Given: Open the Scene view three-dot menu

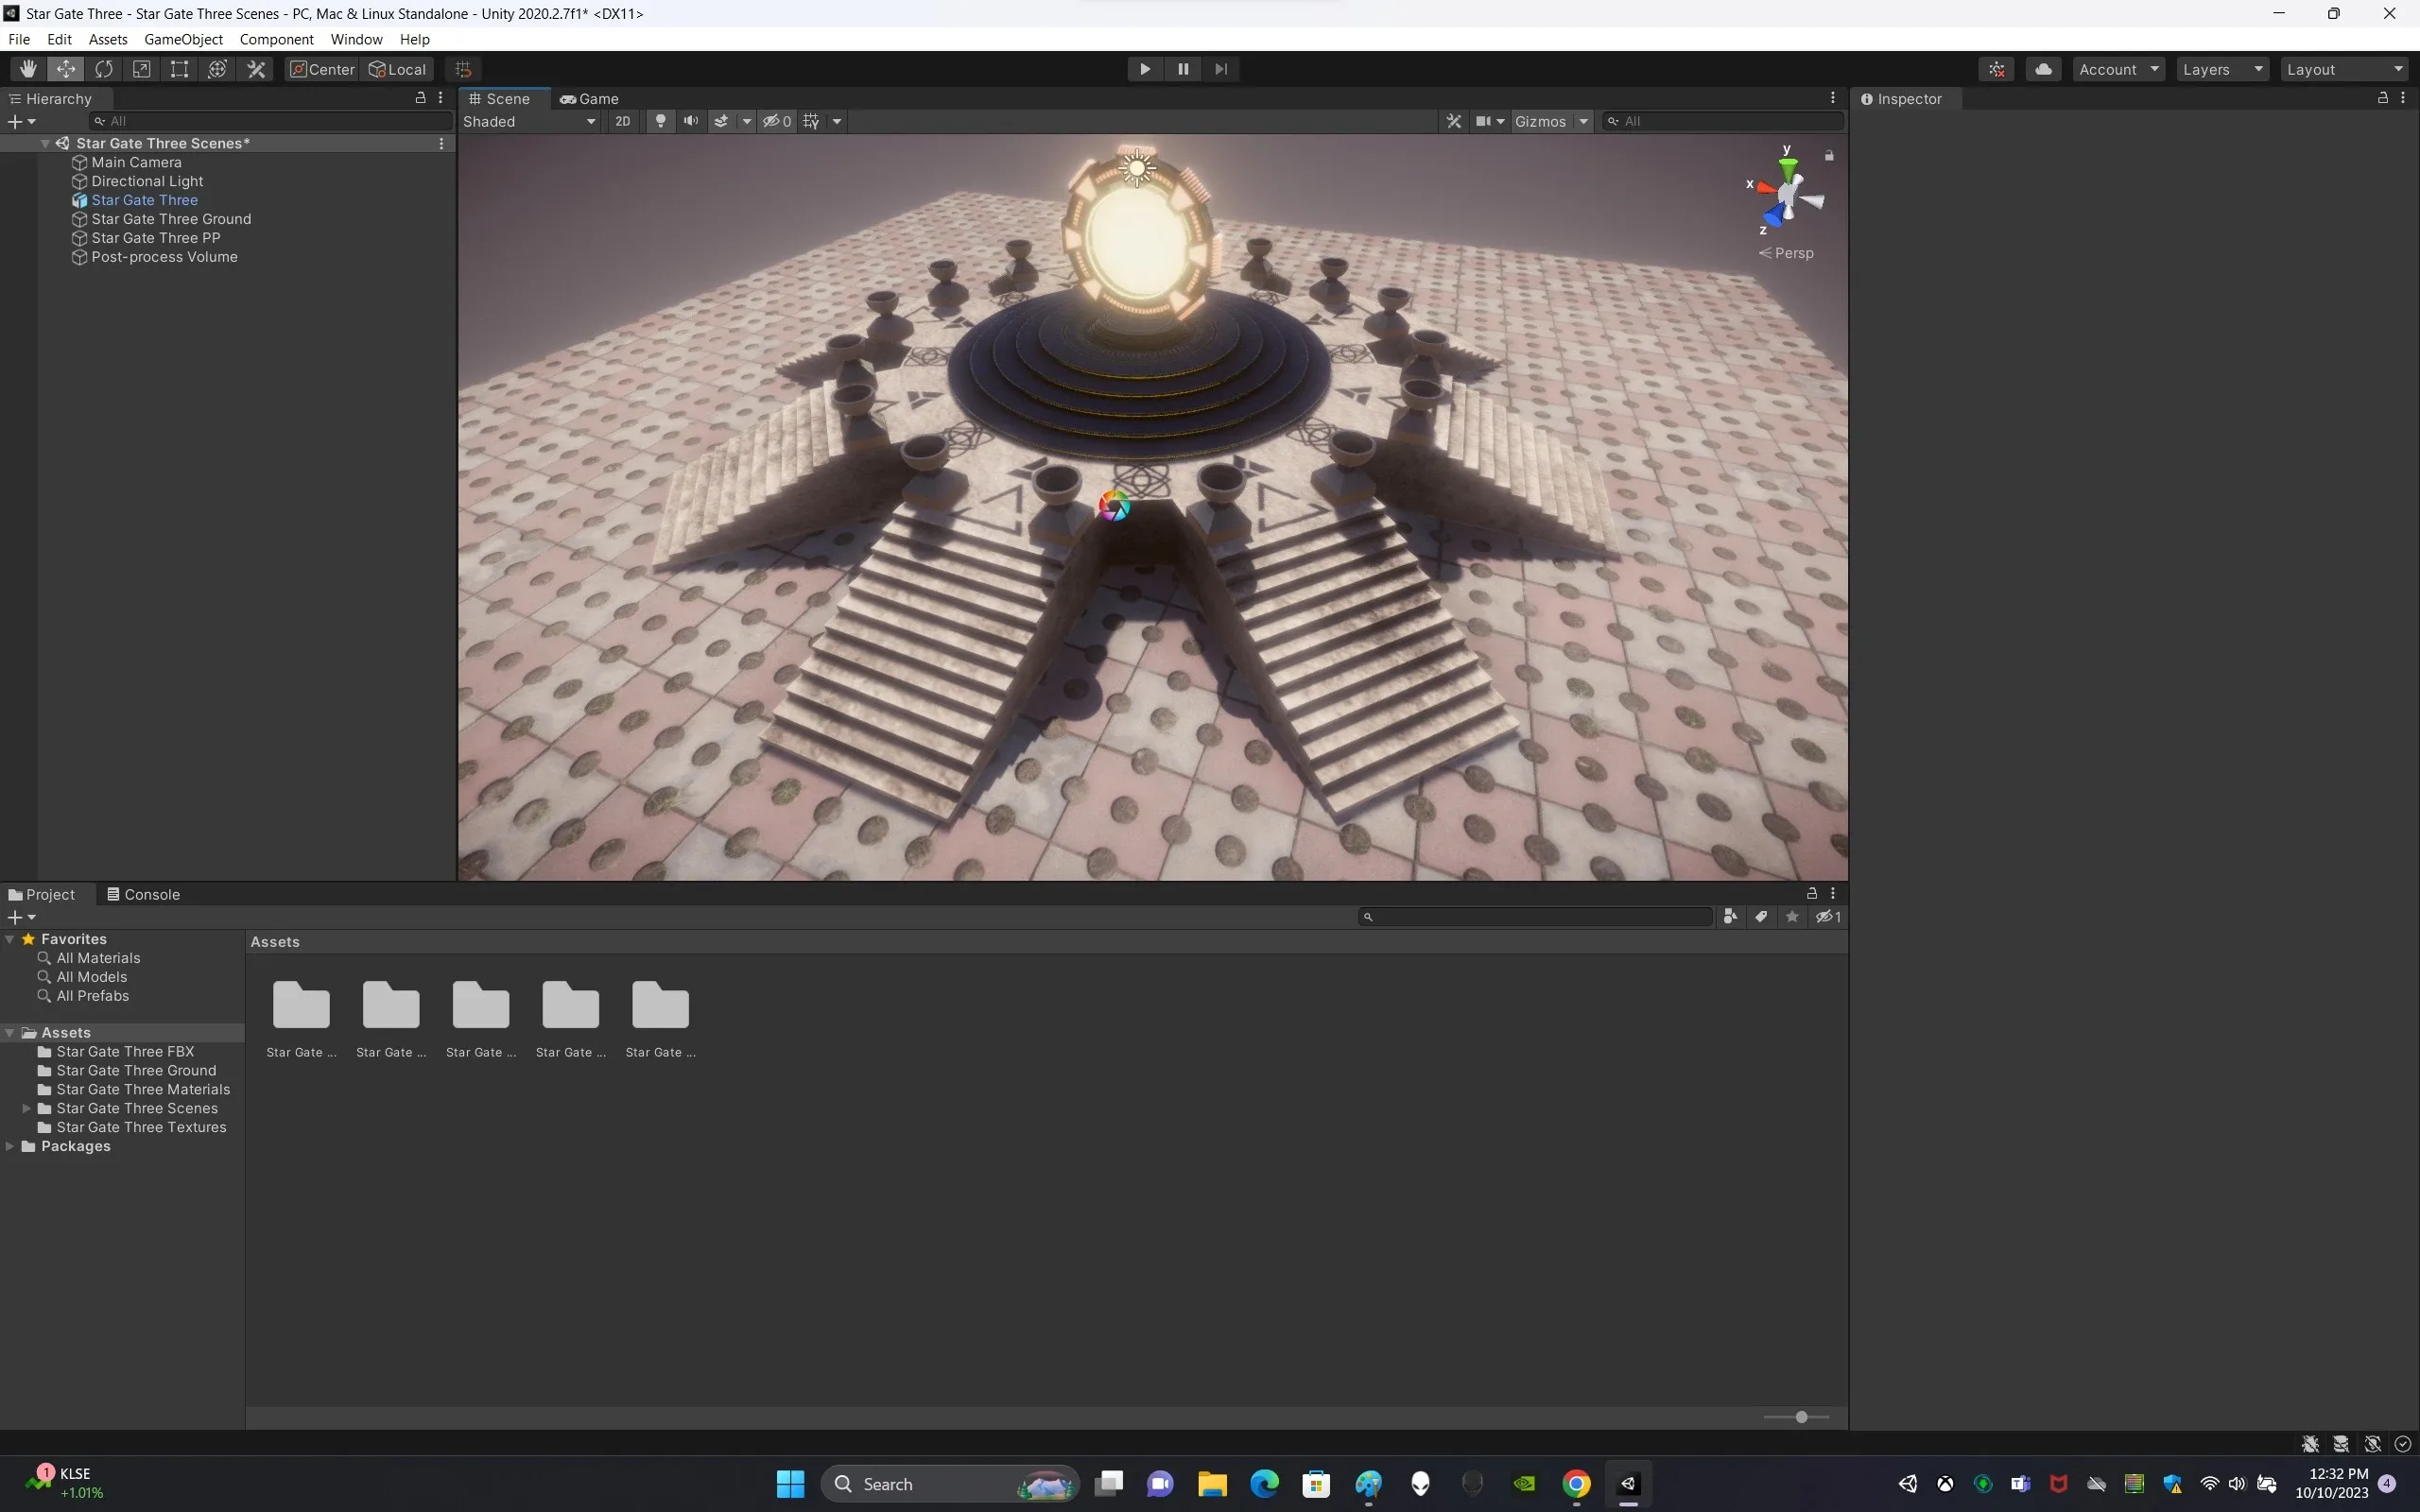Looking at the screenshot, I should coord(1833,98).
